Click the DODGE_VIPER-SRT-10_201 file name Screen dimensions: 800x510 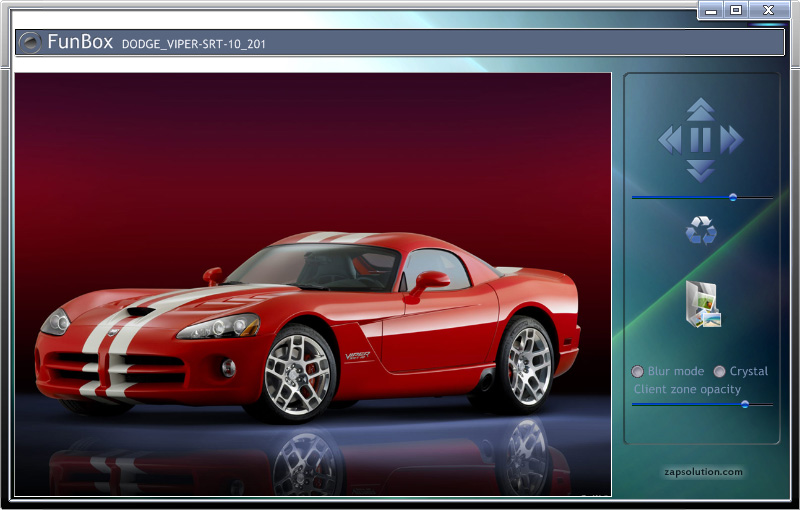[x=194, y=44]
